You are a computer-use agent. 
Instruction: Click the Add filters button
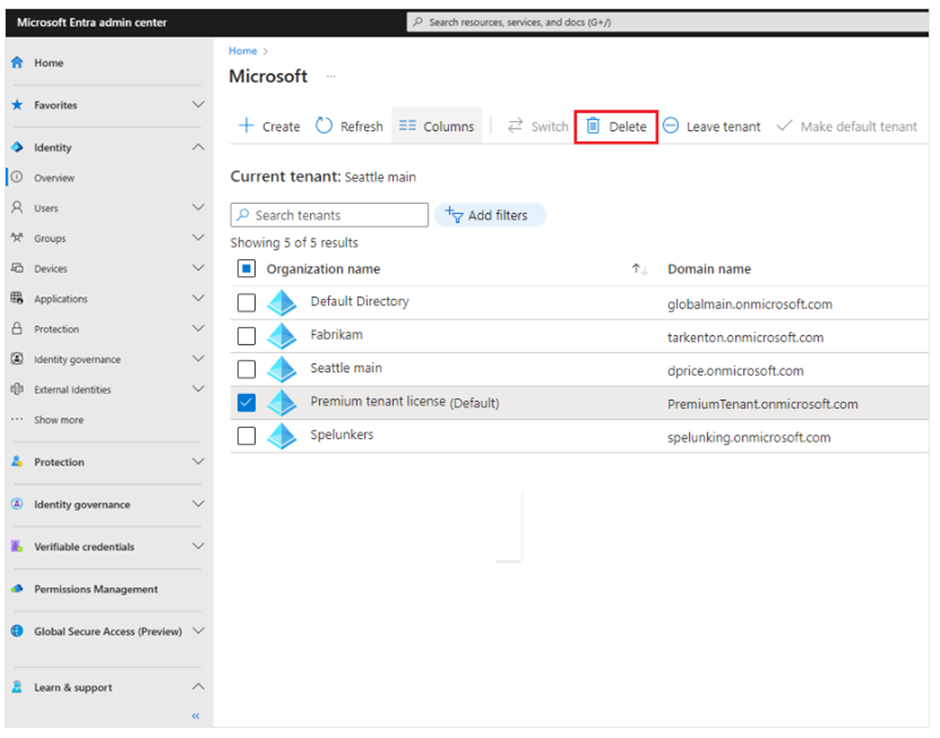point(490,215)
